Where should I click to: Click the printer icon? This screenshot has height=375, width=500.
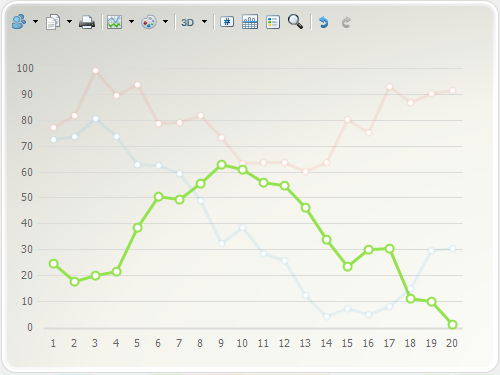[x=87, y=22]
